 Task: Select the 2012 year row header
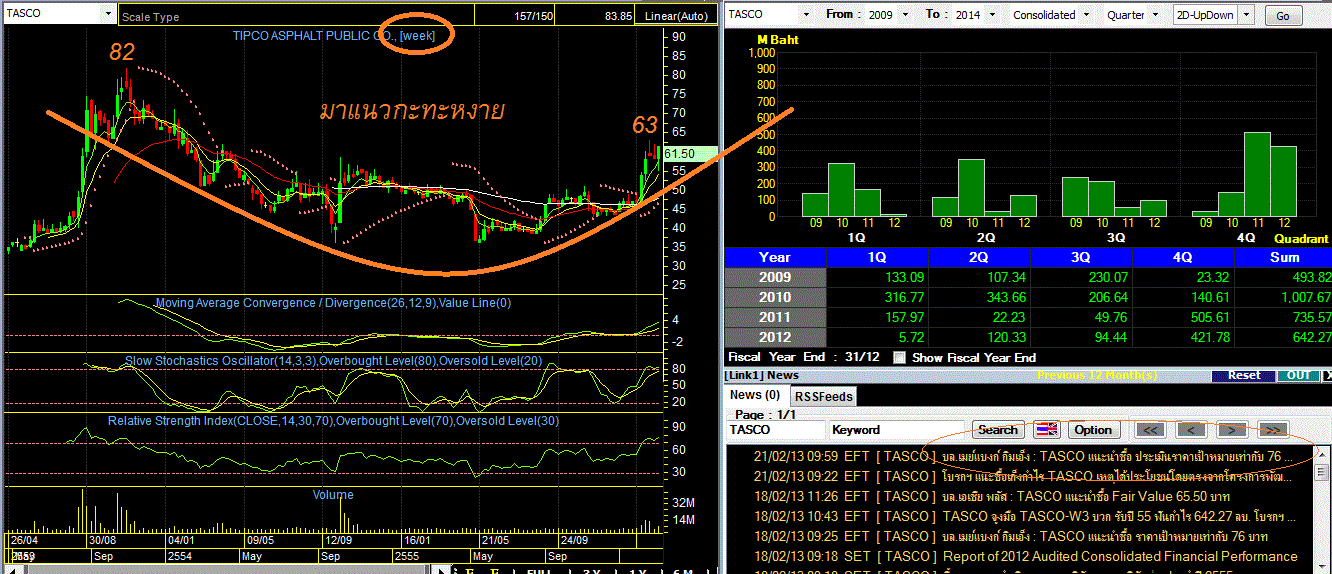(775, 337)
